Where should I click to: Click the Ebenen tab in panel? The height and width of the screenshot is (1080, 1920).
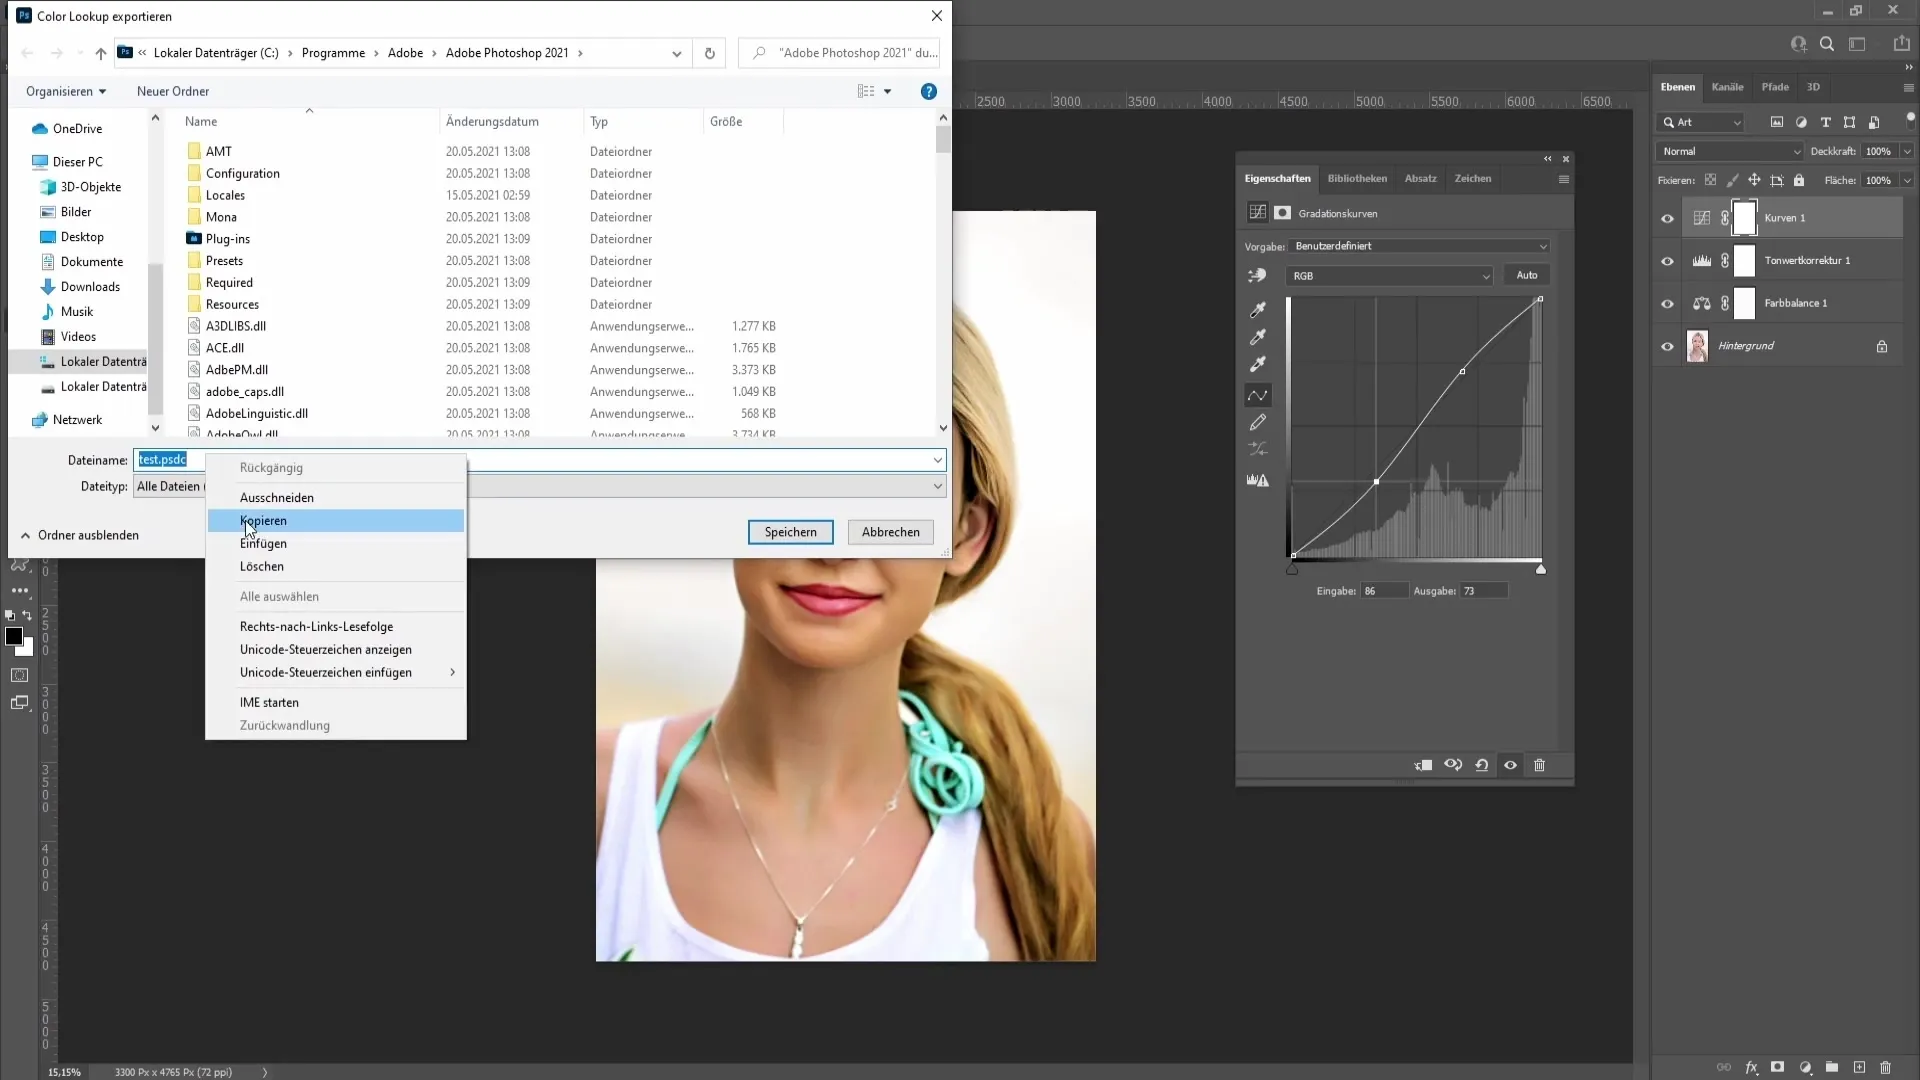(x=1677, y=86)
